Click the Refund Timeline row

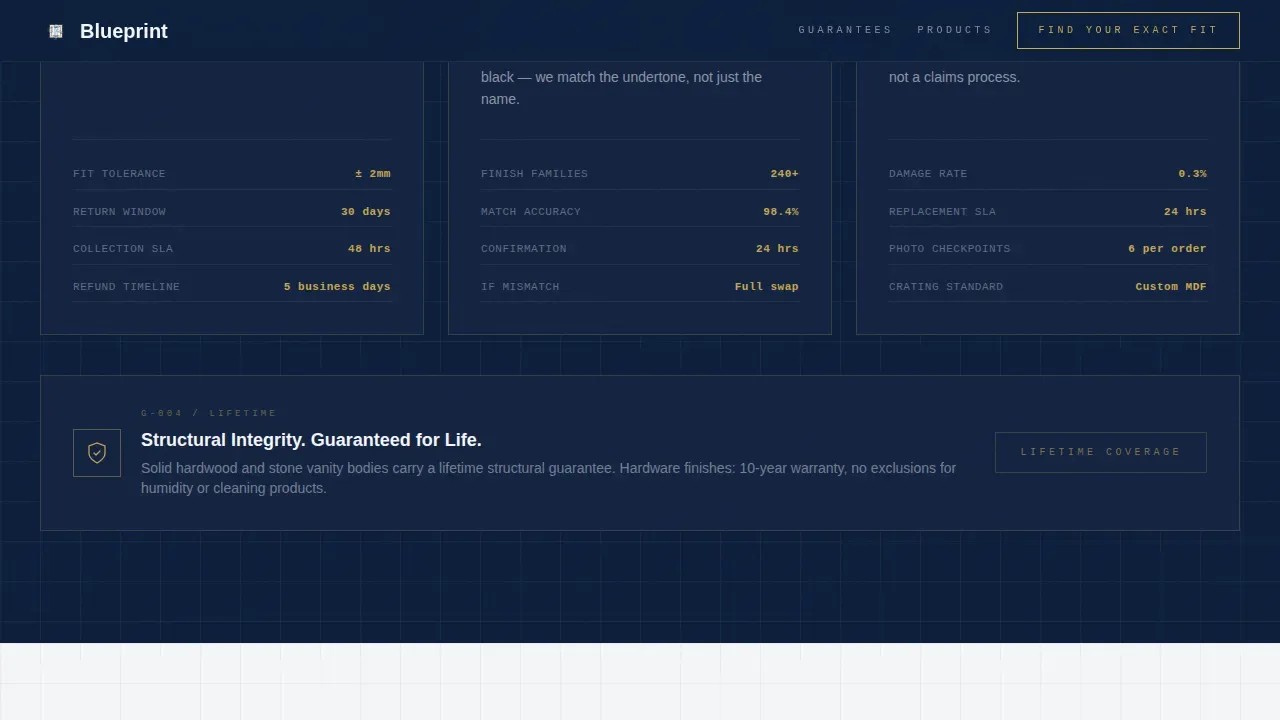[232, 286]
